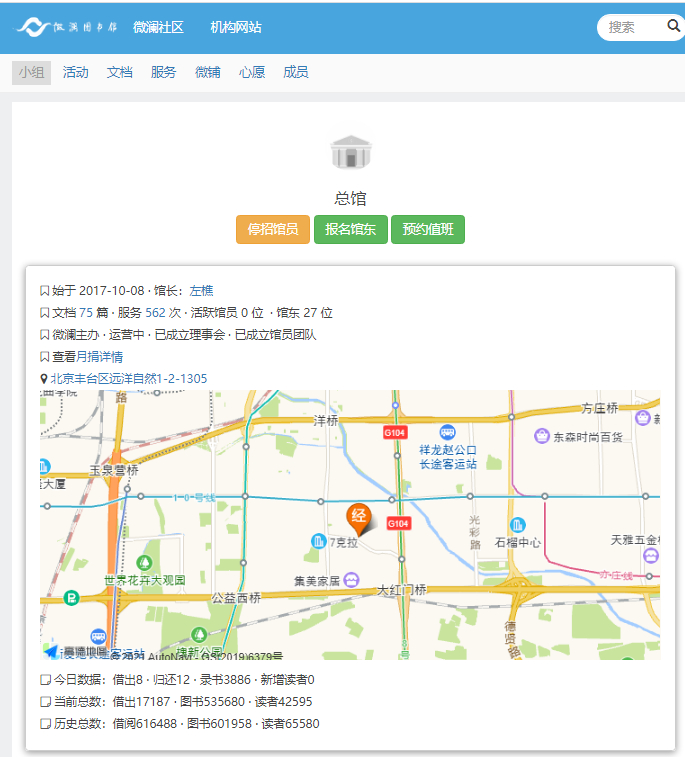
Task: Click the 世界花卉大观园 park icon
Action: [146, 562]
